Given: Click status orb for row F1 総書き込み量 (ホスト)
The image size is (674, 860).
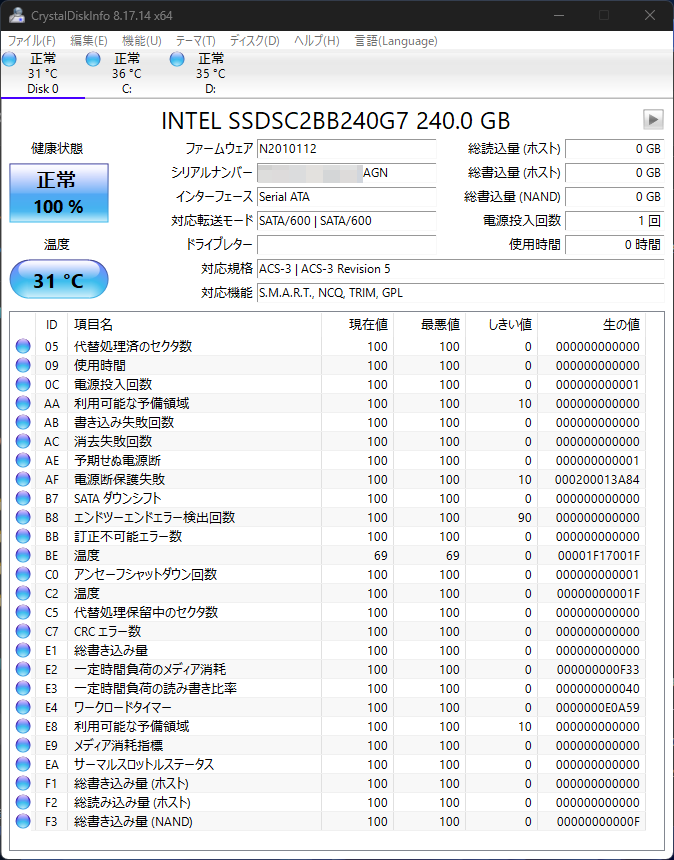Looking at the screenshot, I should (x=23, y=783).
